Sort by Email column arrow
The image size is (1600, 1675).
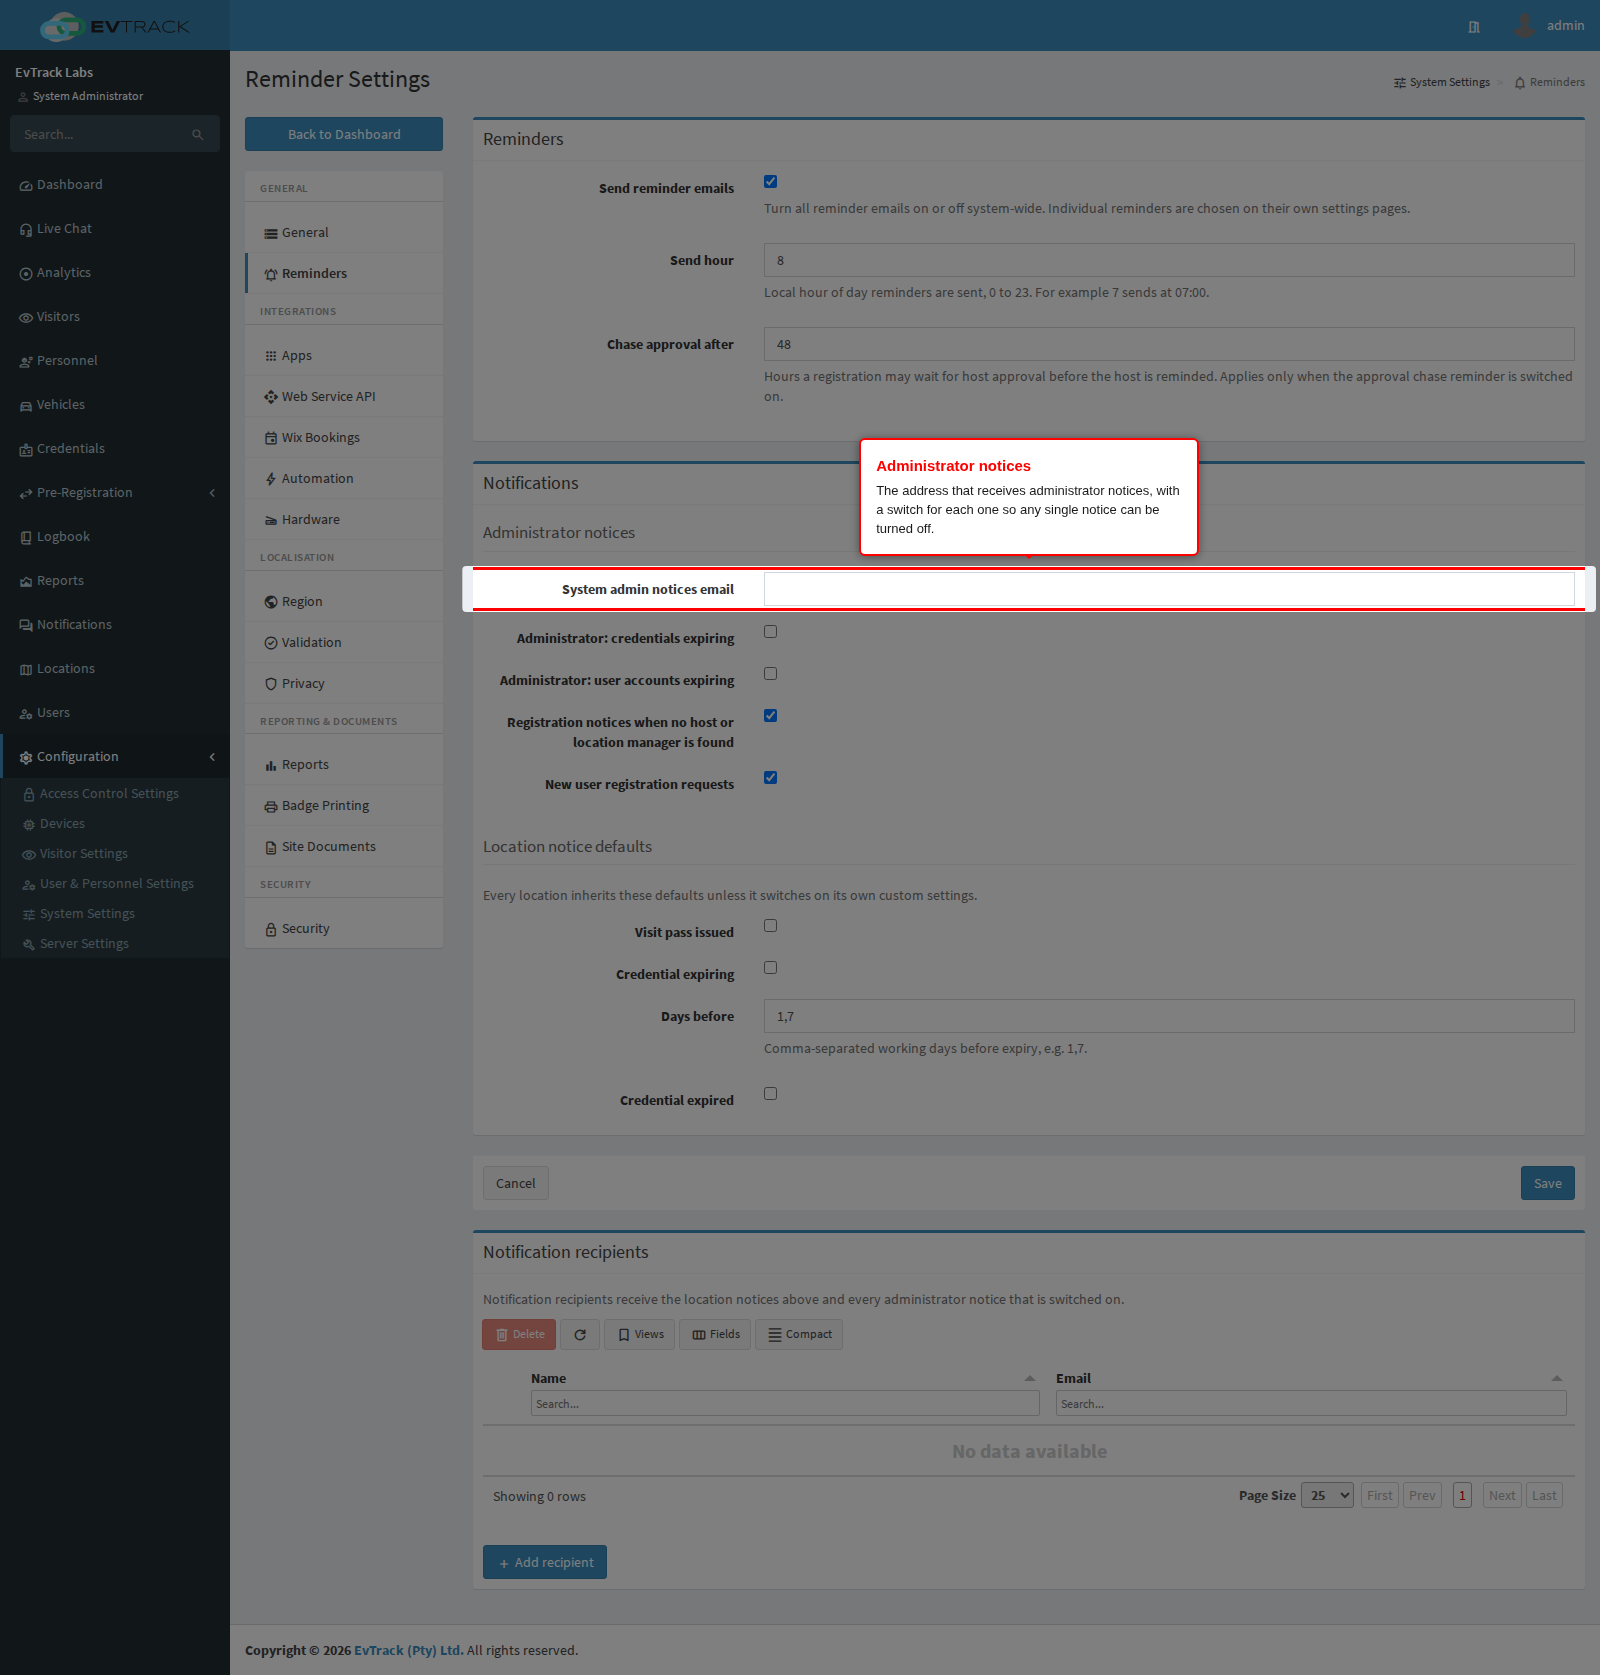point(1557,1378)
